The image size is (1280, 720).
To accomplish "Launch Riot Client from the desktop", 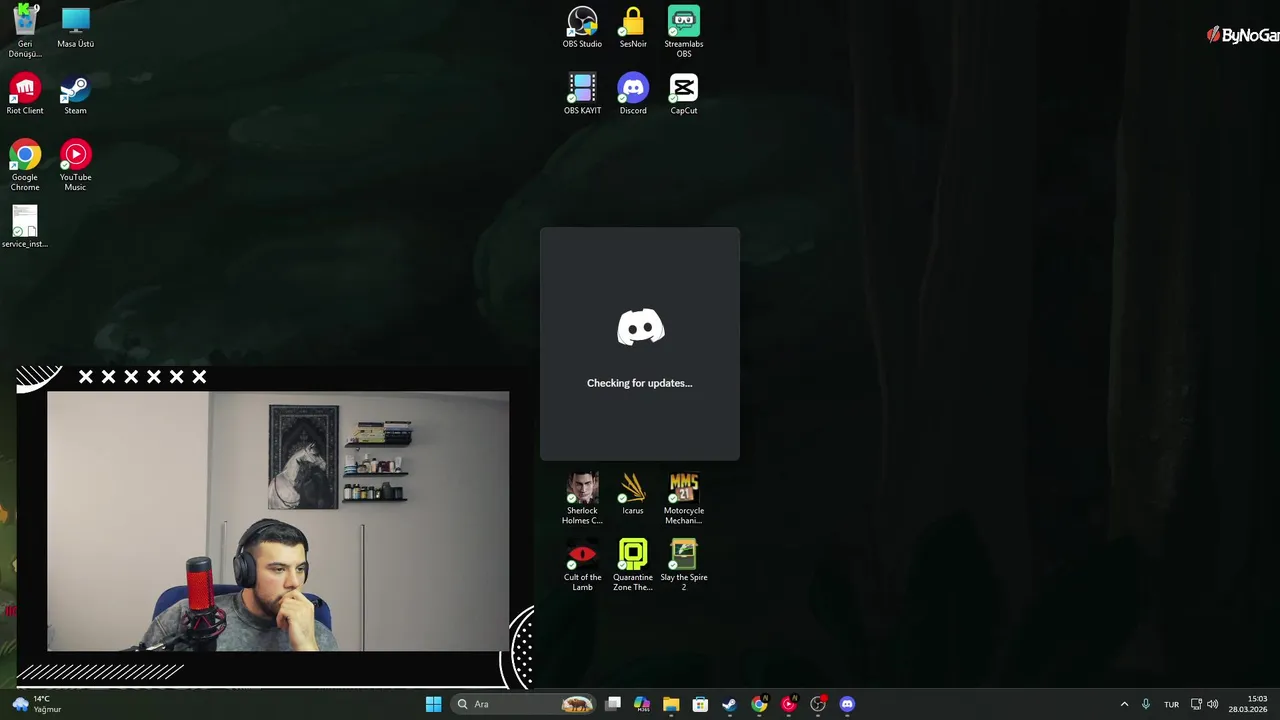I will (x=25, y=94).
